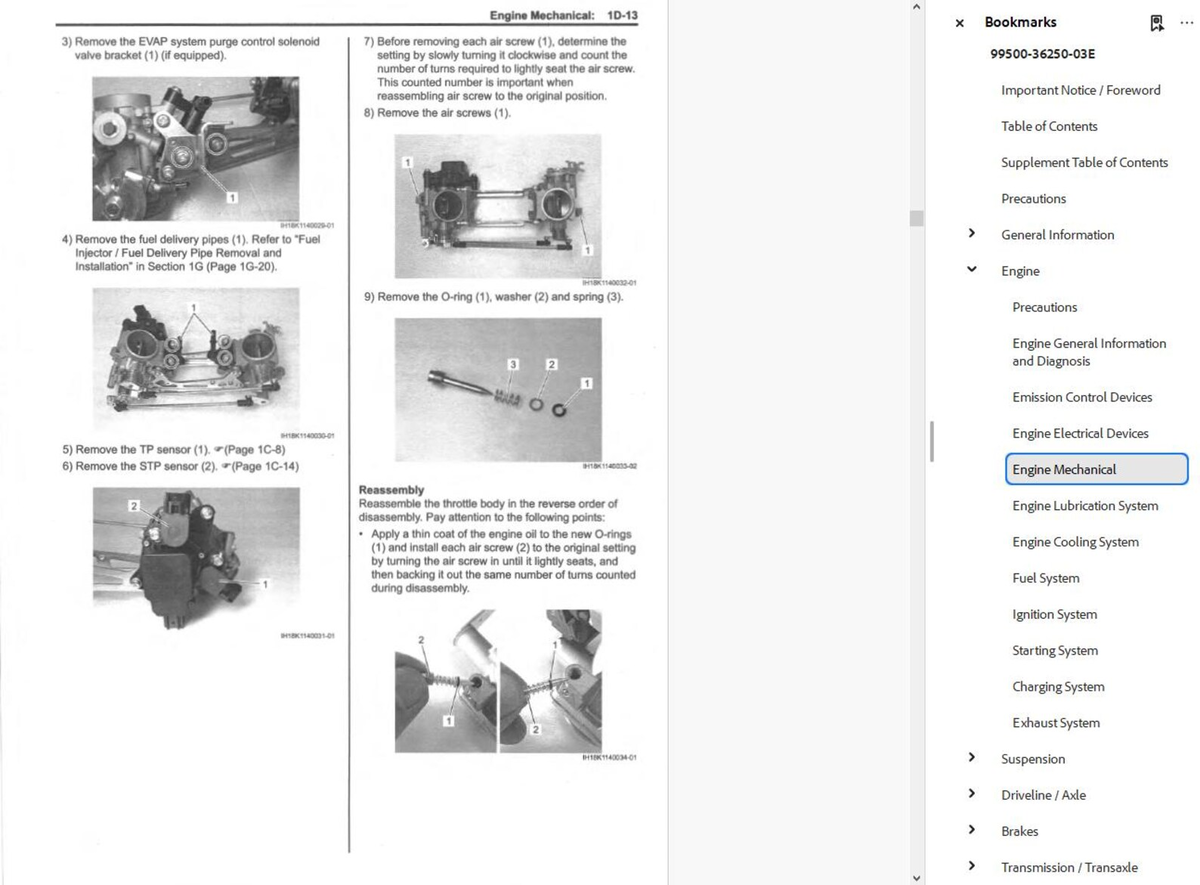This screenshot has height=885, width=1200.
Task: Collapse the Engine bookmark section
Action: click(971, 270)
